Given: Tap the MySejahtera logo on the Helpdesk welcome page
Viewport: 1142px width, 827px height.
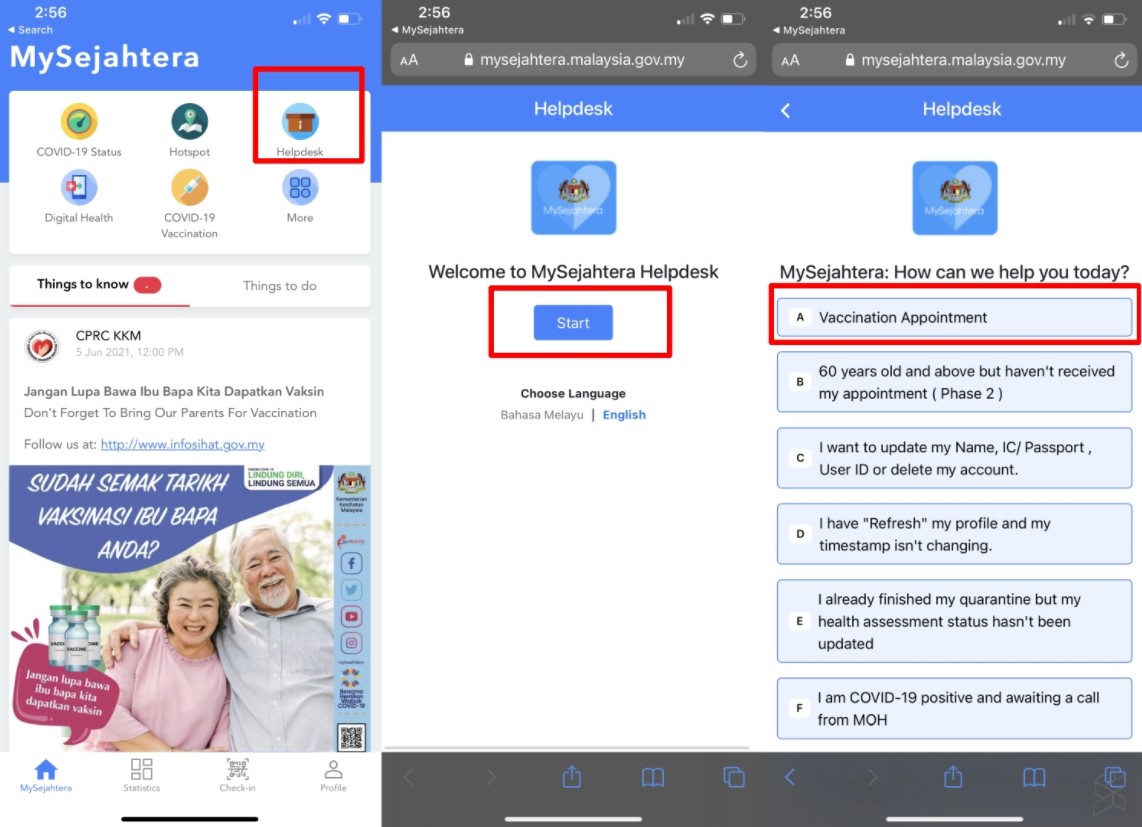Looking at the screenshot, I should pos(573,197).
